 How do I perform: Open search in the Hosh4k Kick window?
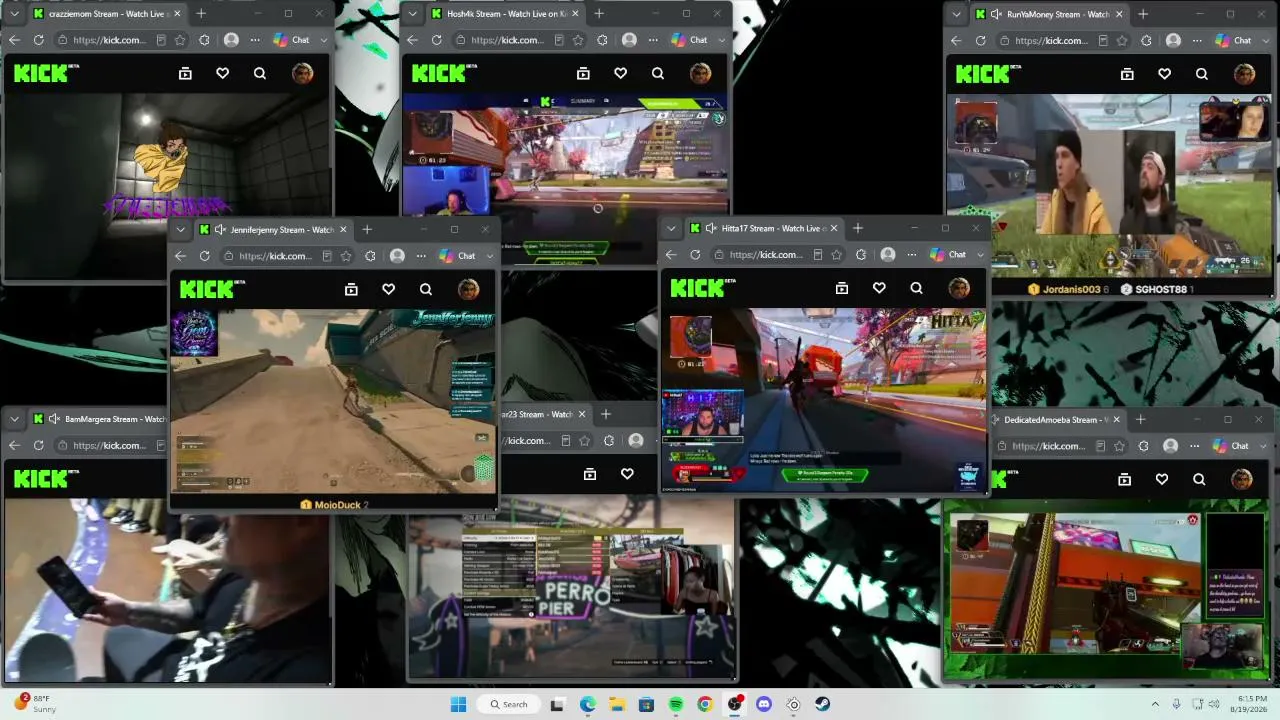(x=658, y=73)
